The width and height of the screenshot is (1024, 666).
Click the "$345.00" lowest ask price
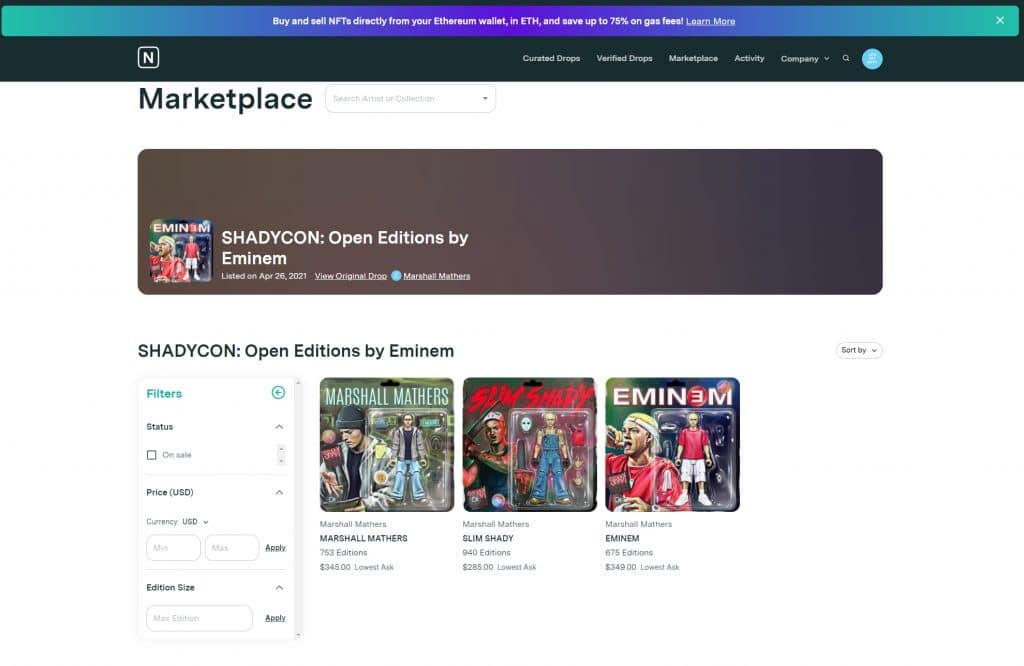click(x=335, y=567)
